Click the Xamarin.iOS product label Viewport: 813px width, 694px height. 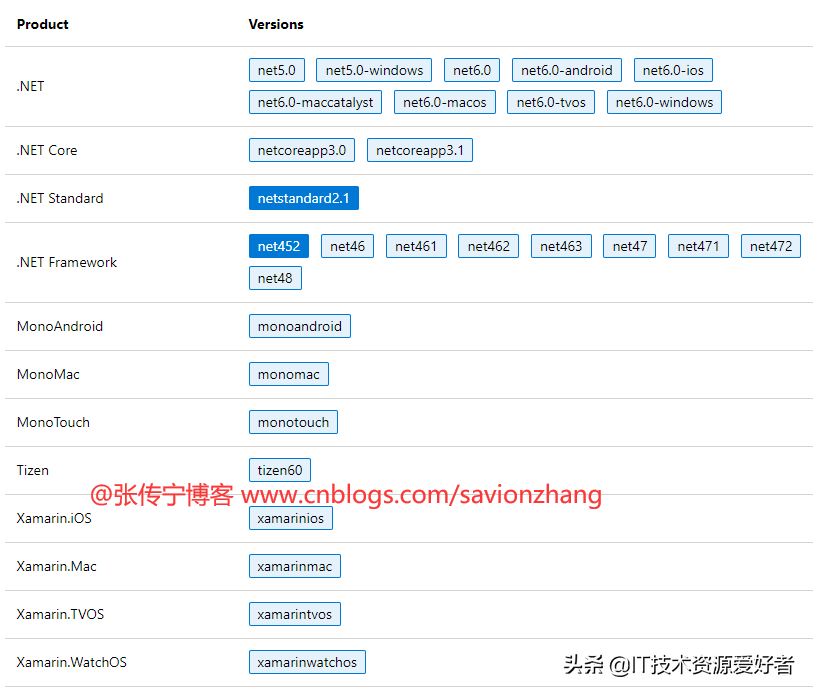click(x=54, y=518)
